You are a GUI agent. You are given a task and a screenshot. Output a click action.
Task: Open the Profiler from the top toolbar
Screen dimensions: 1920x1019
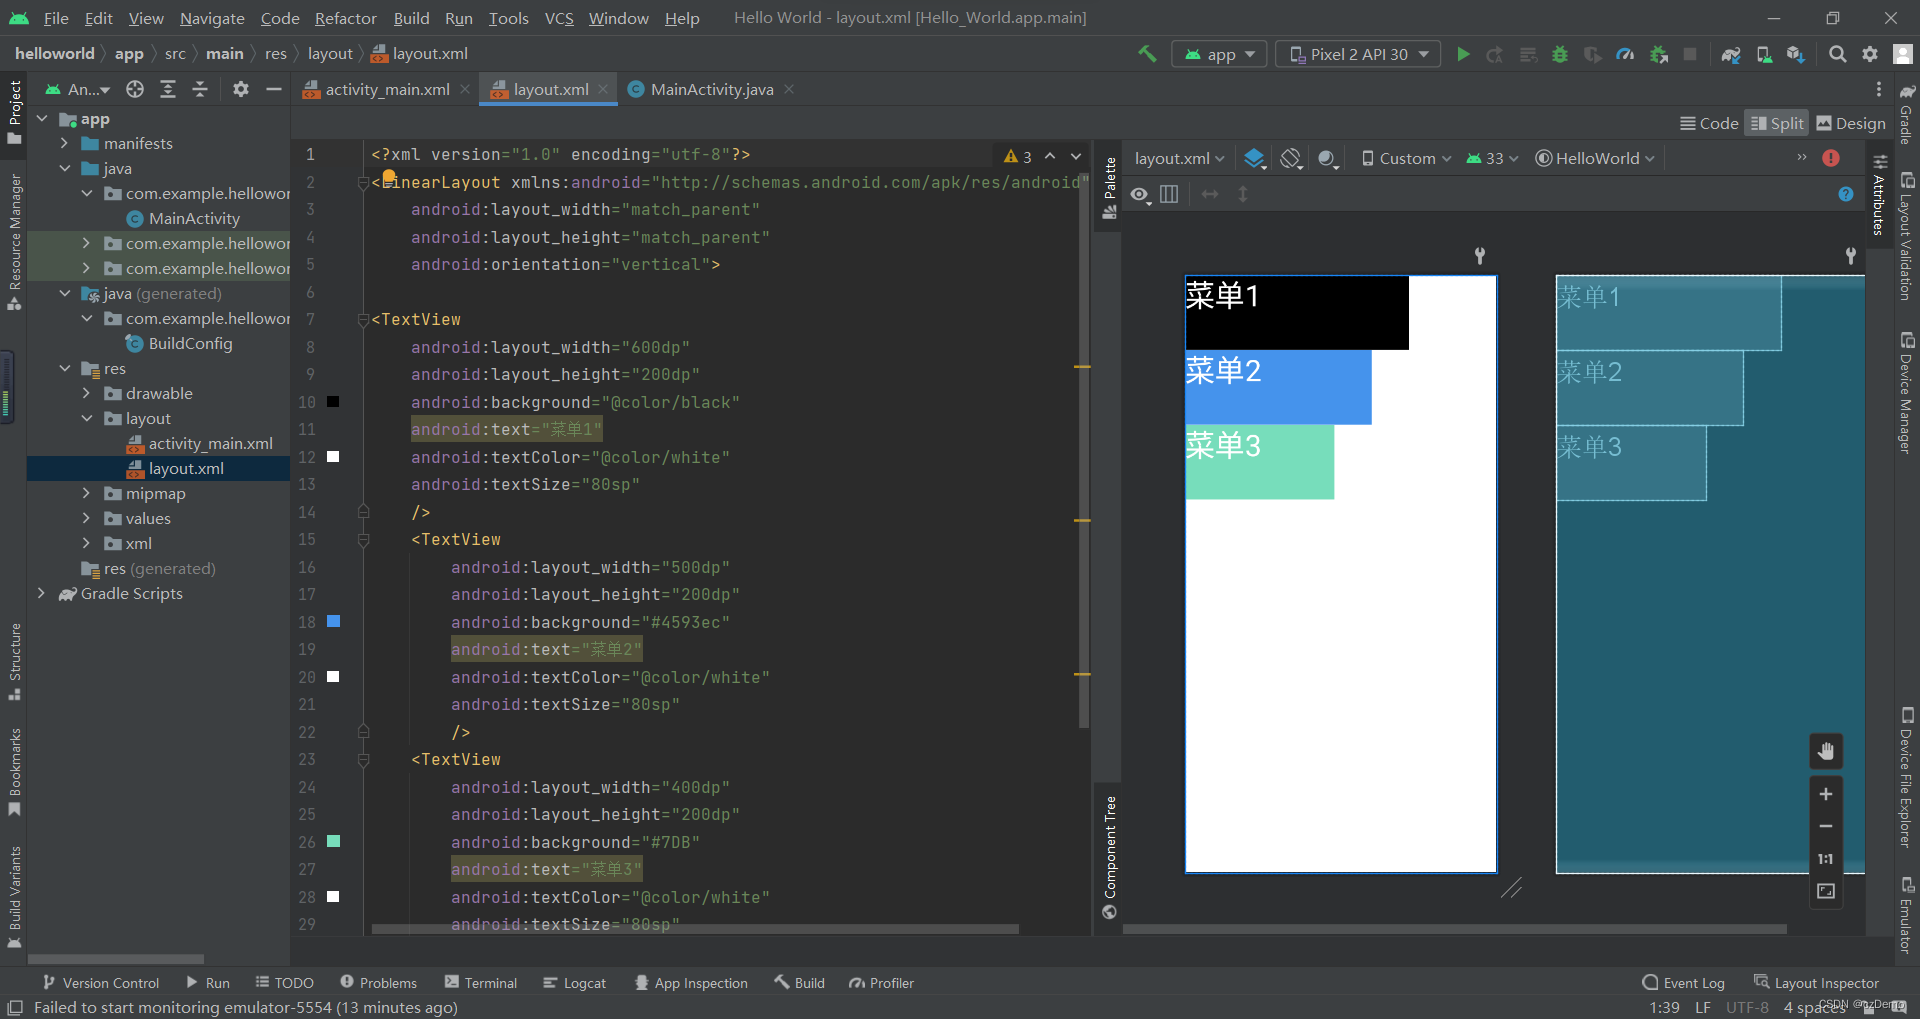tap(1626, 55)
